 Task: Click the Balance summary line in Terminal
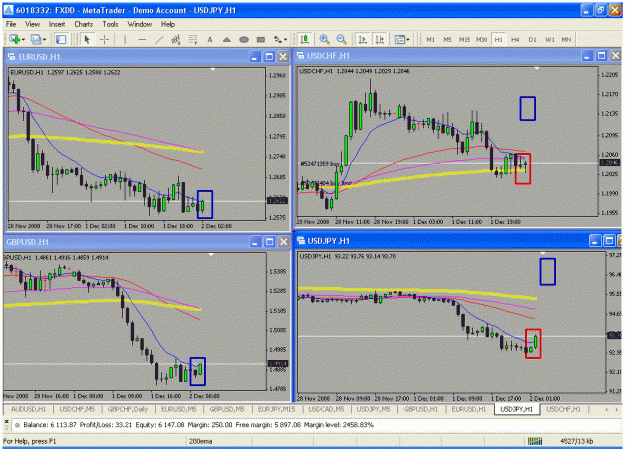tap(199, 425)
